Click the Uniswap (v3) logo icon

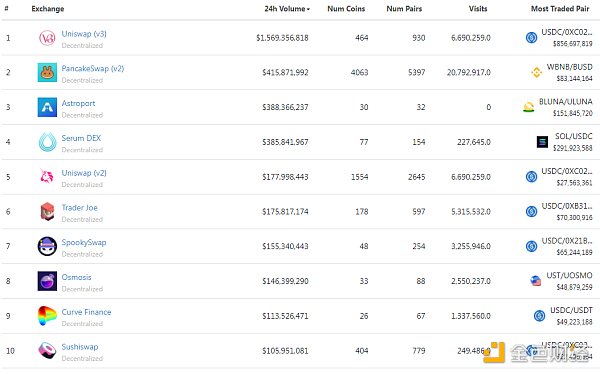[47, 38]
